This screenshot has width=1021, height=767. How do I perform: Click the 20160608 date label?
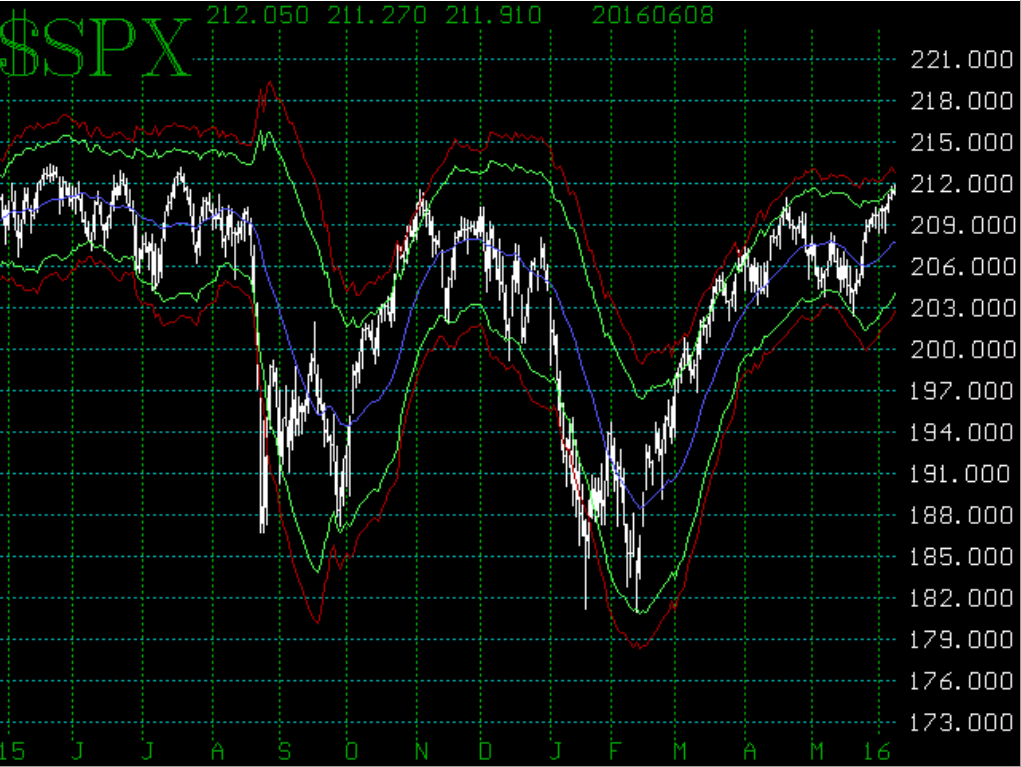652,15
